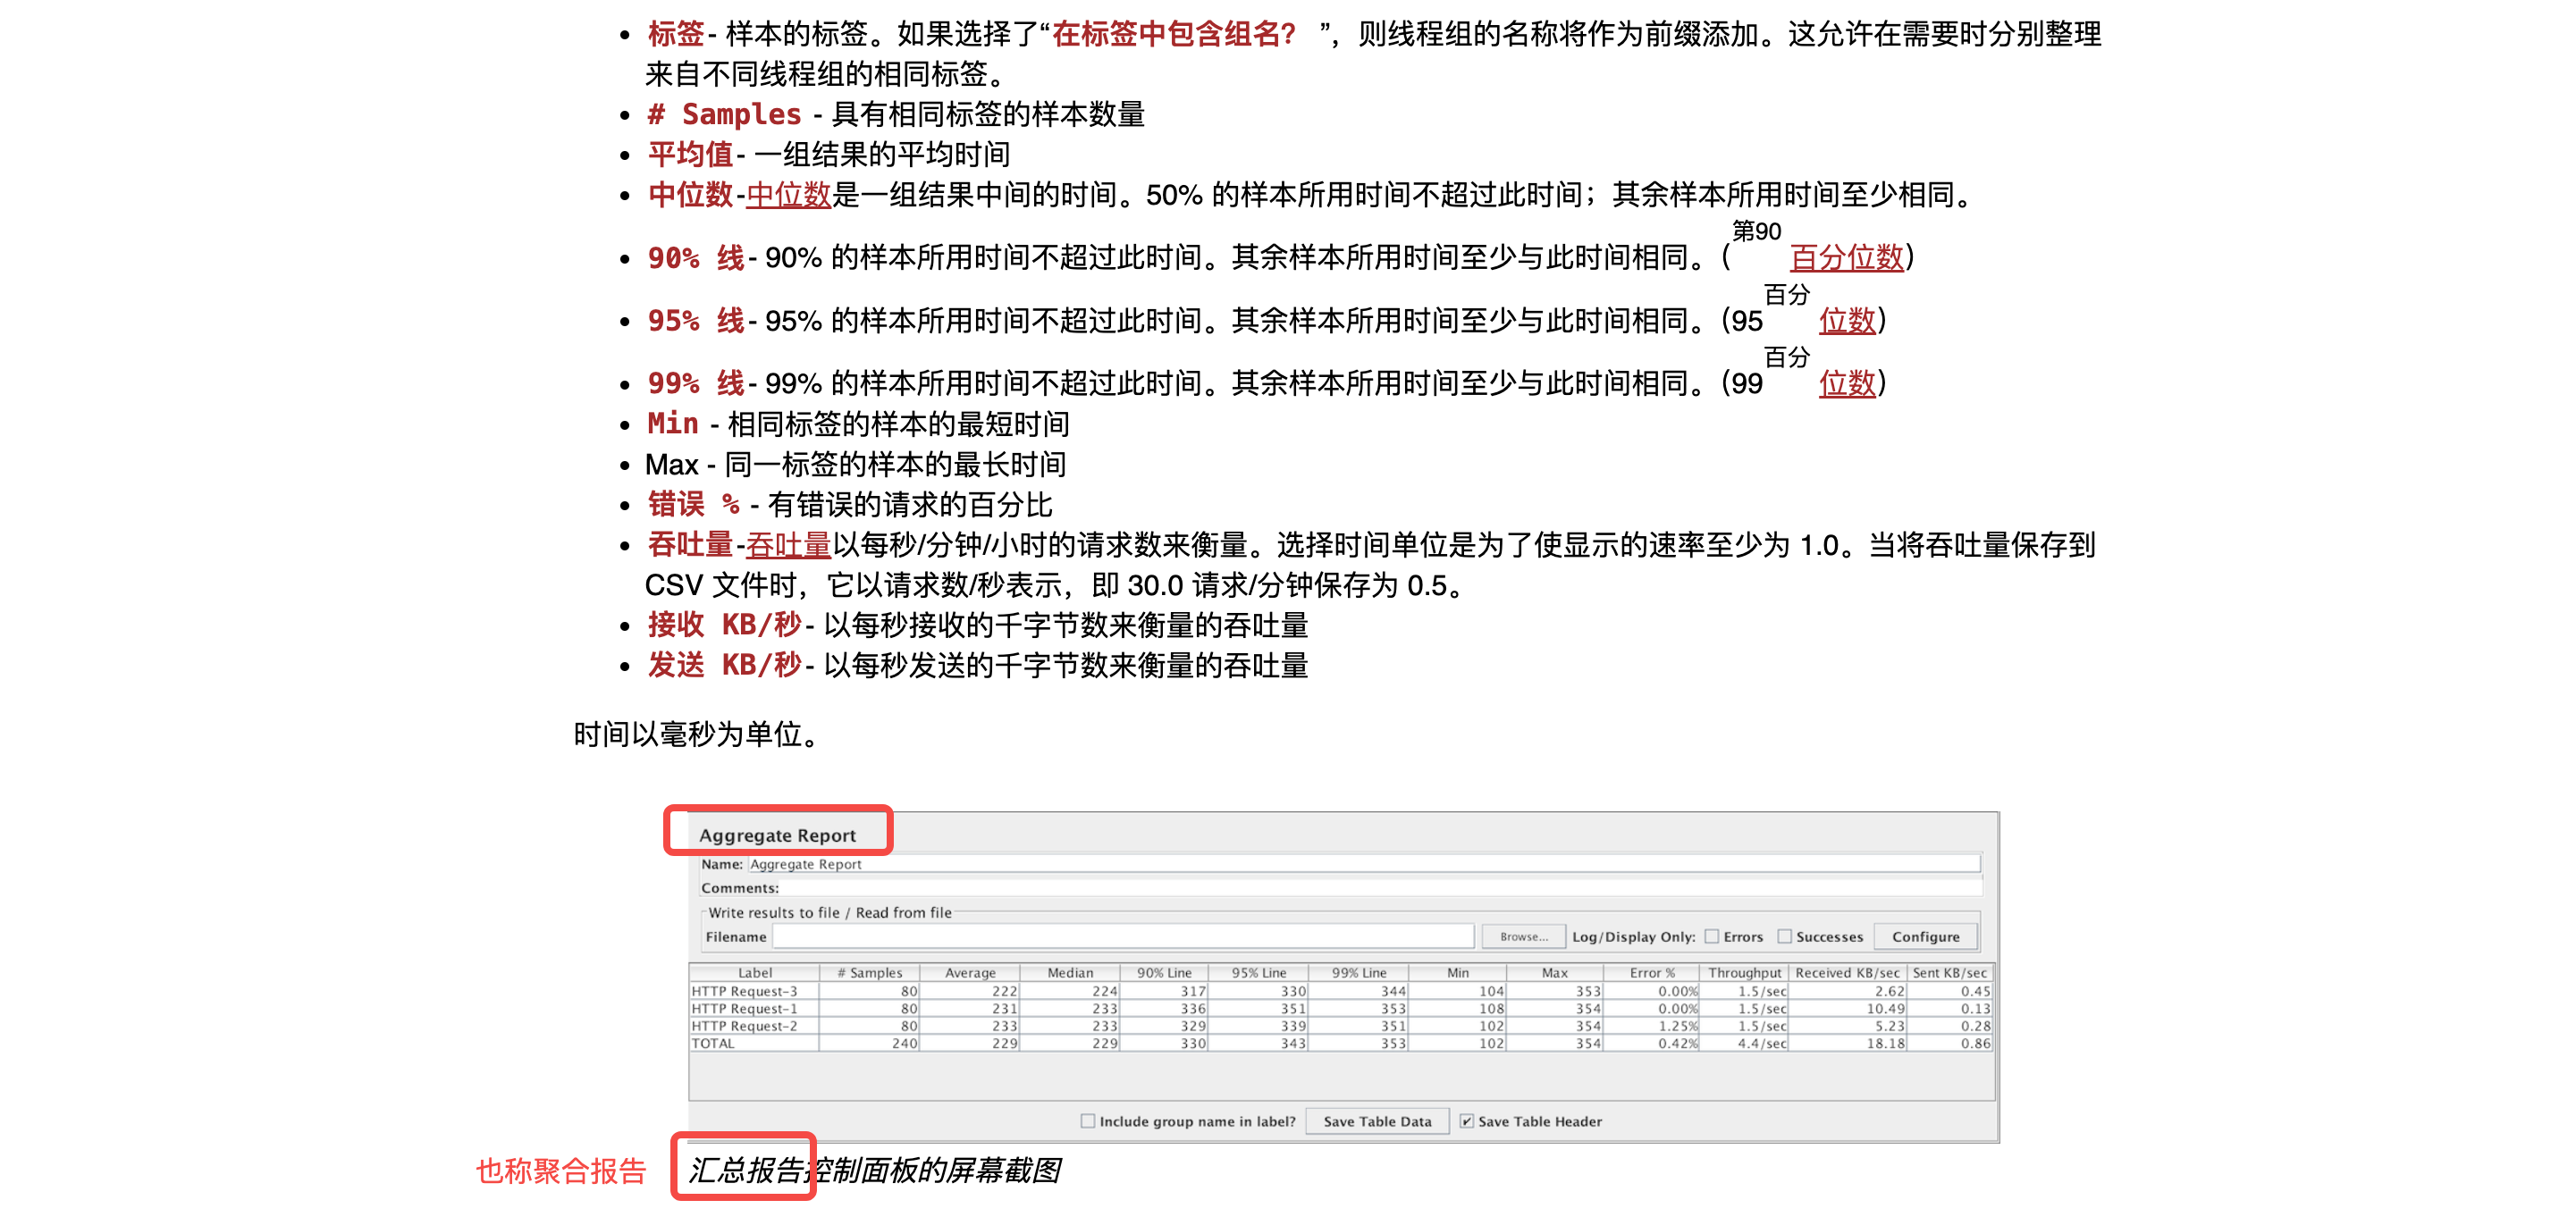Uncheck Save Table Header checkbox
Image resolution: width=2576 pixels, height=1217 pixels.
coord(1466,1121)
